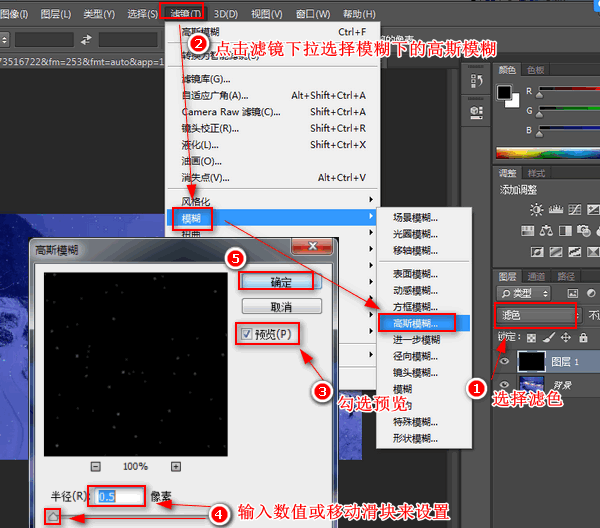This screenshot has width=600, height=528.
Task: Choose 滤镜库(G)... from the filter menu
Action: tap(273, 79)
